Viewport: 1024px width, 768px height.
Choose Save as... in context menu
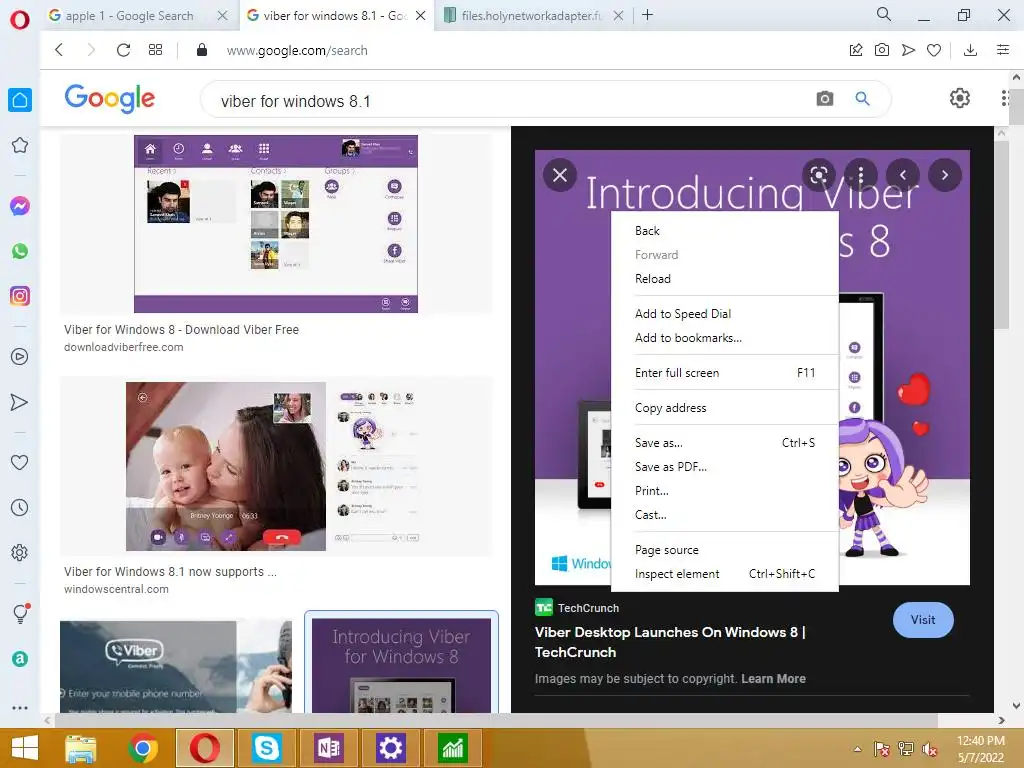[x=725, y=443]
